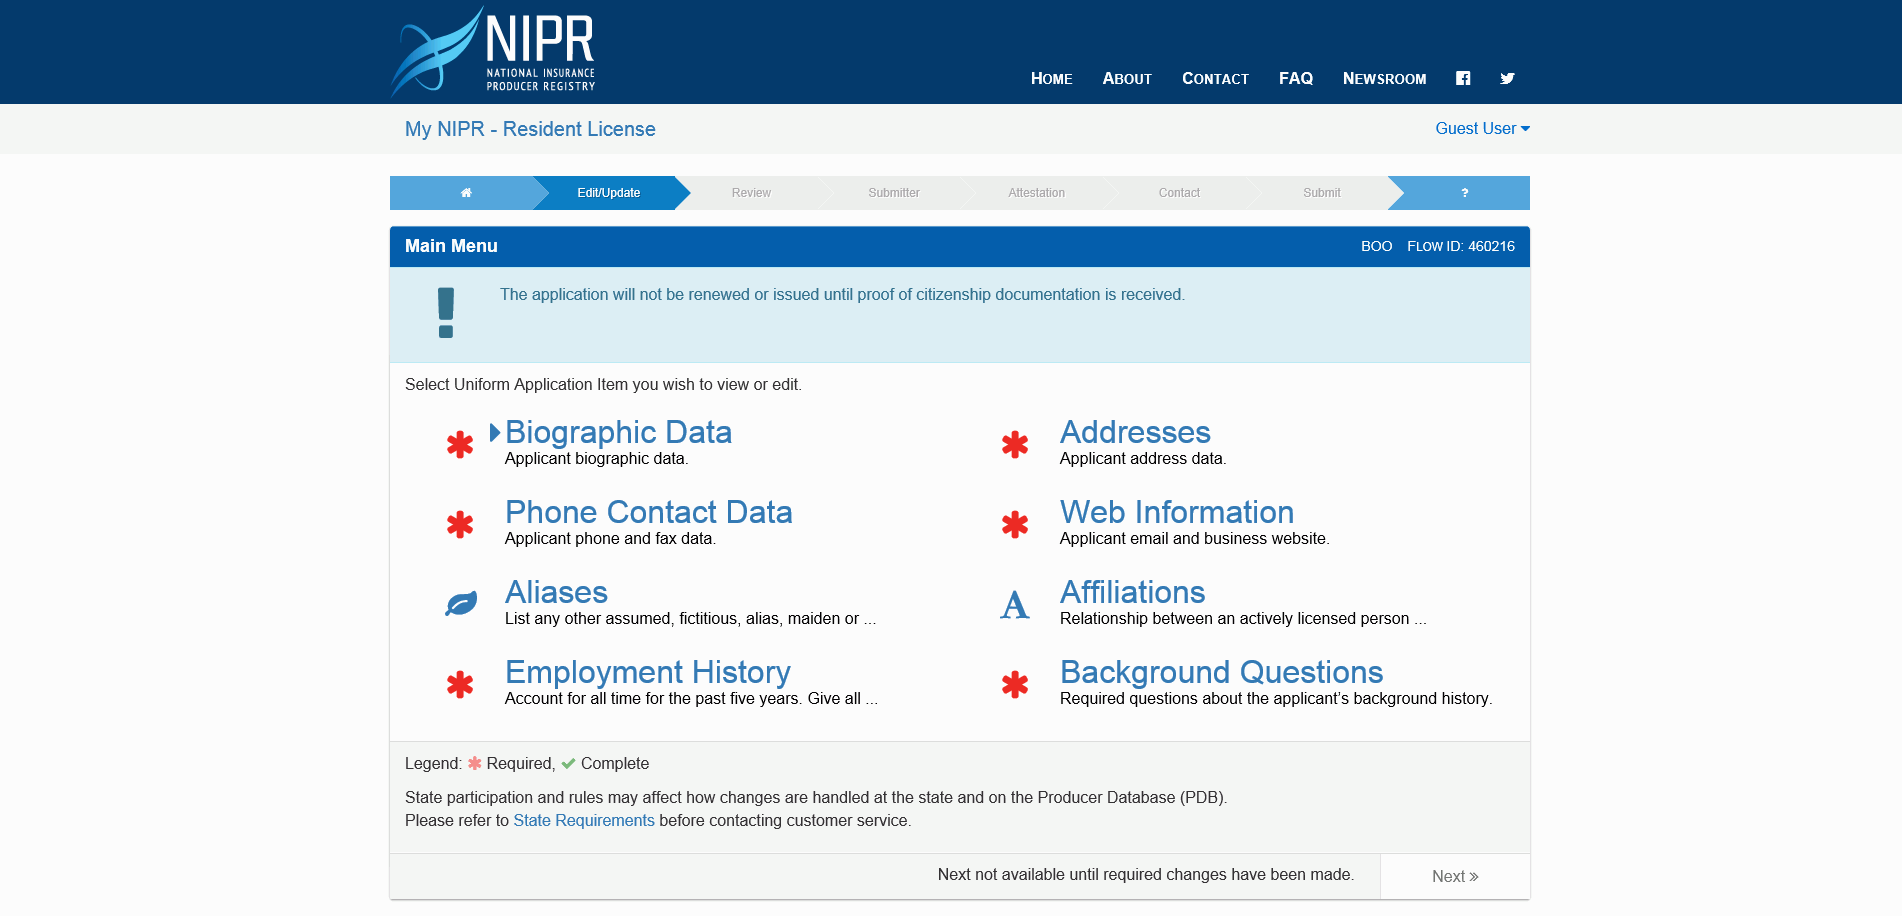Open the Phone Contact Data section
Image resolution: width=1902 pixels, height=916 pixels.
click(x=648, y=512)
